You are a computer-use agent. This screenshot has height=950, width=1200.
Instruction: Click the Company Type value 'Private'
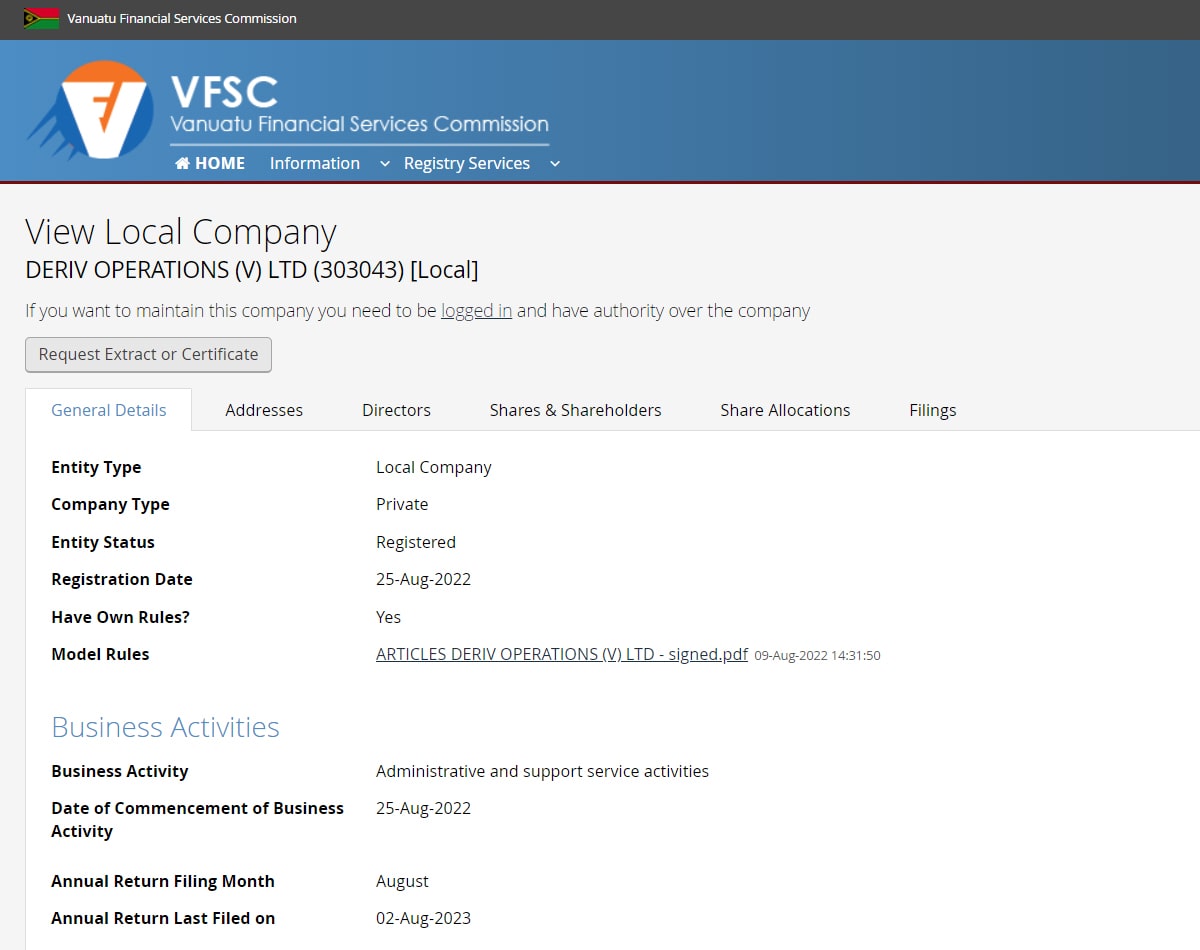coord(402,504)
